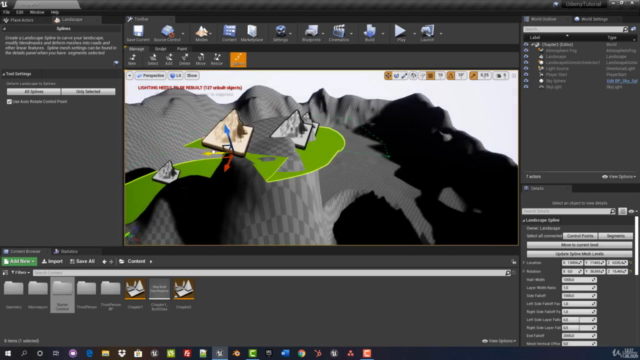Image resolution: width=640 pixels, height=360 pixels.
Task: Click the Launch toolbar icon
Action: [427, 33]
